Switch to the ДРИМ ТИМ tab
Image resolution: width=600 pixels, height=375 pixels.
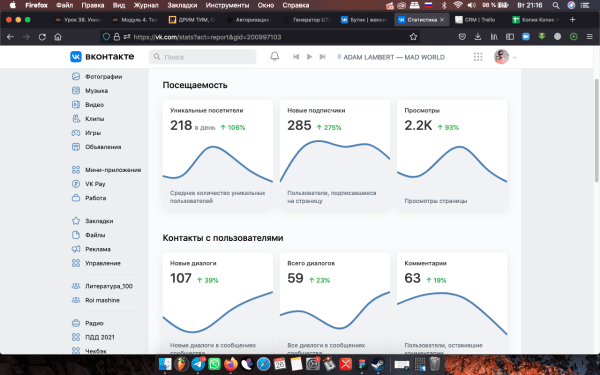tap(191, 20)
